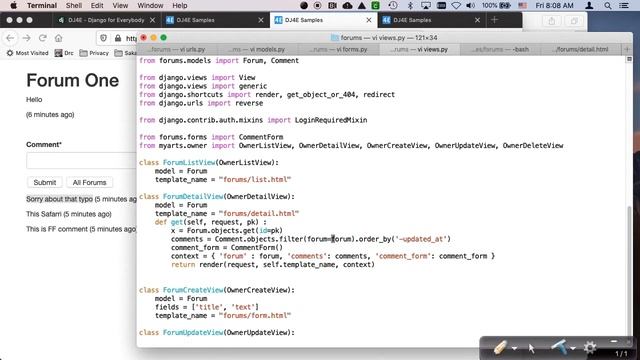Viewport: 640px width, 360px height.
Task: Click the Wi-Fi menu bar icon
Action: 456,6
